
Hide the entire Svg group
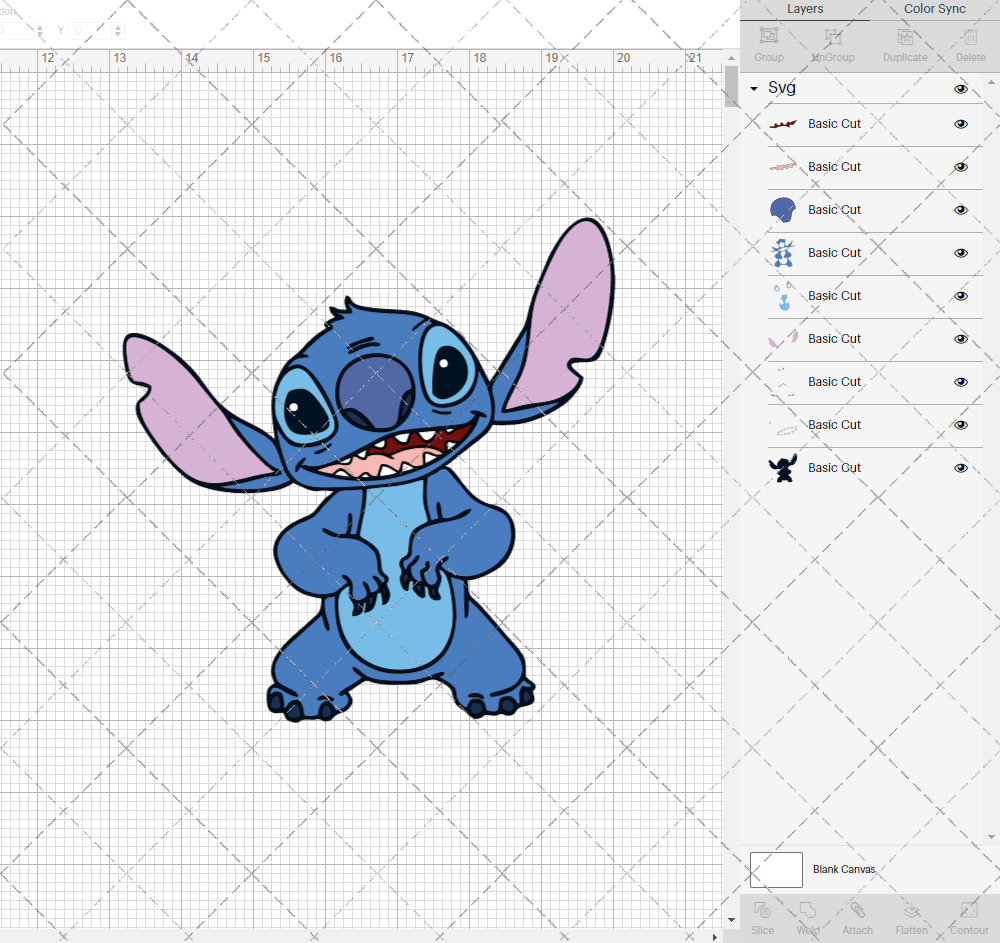pyautogui.click(x=960, y=89)
